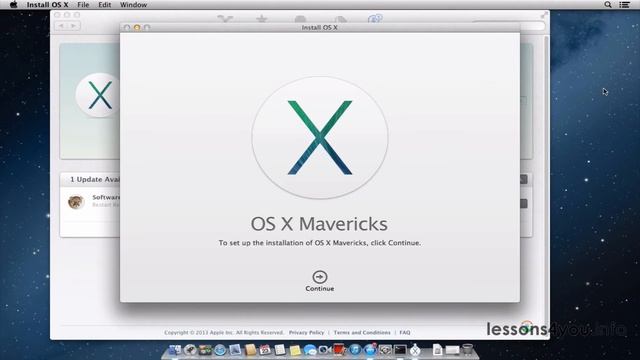640x360 pixels.
Task: Launch FaceTime from the Dock
Action: (x=325, y=350)
